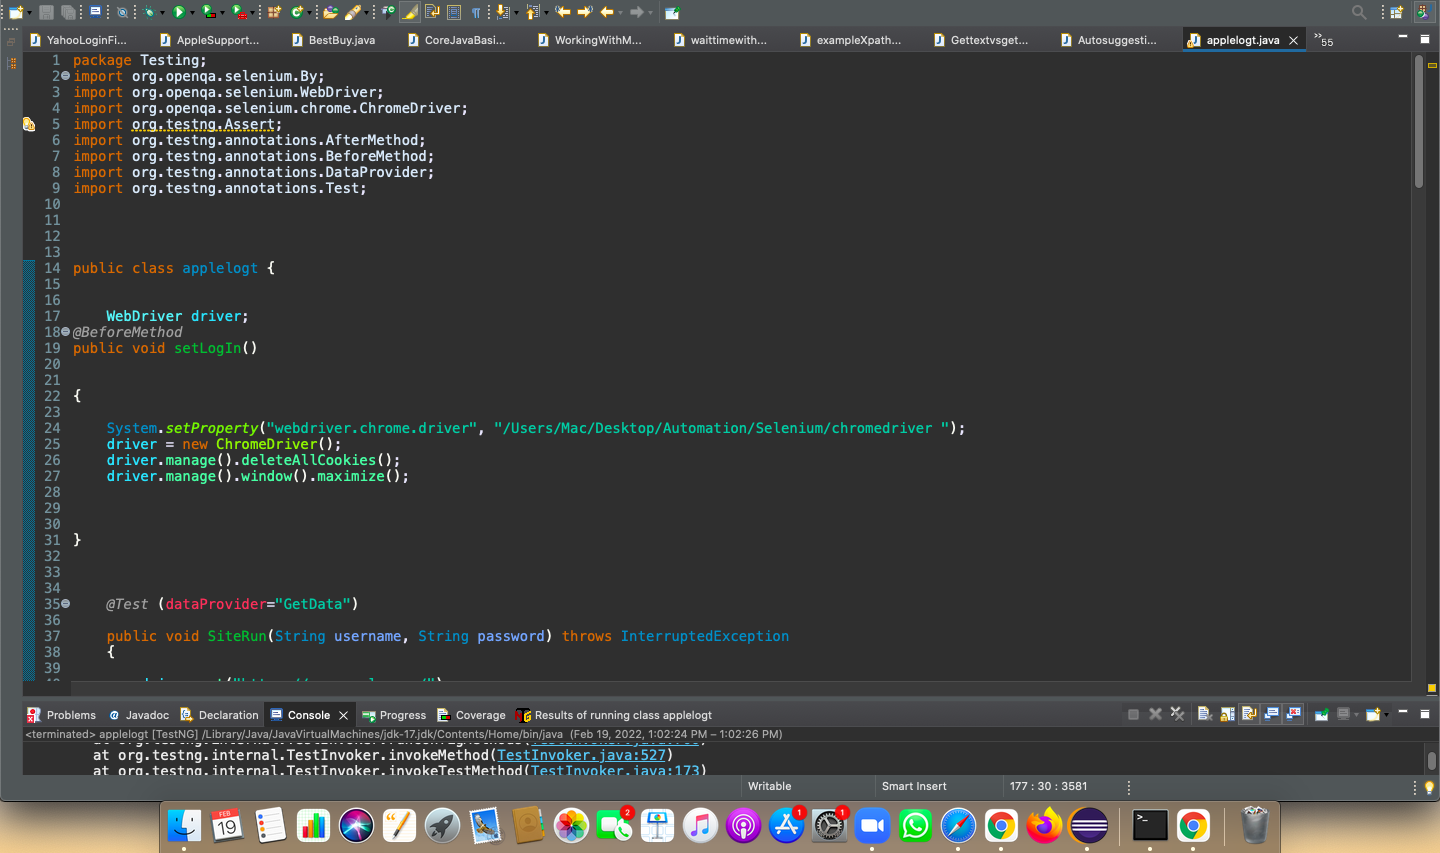
Task: Click the Clear Console icon
Action: click(1204, 714)
